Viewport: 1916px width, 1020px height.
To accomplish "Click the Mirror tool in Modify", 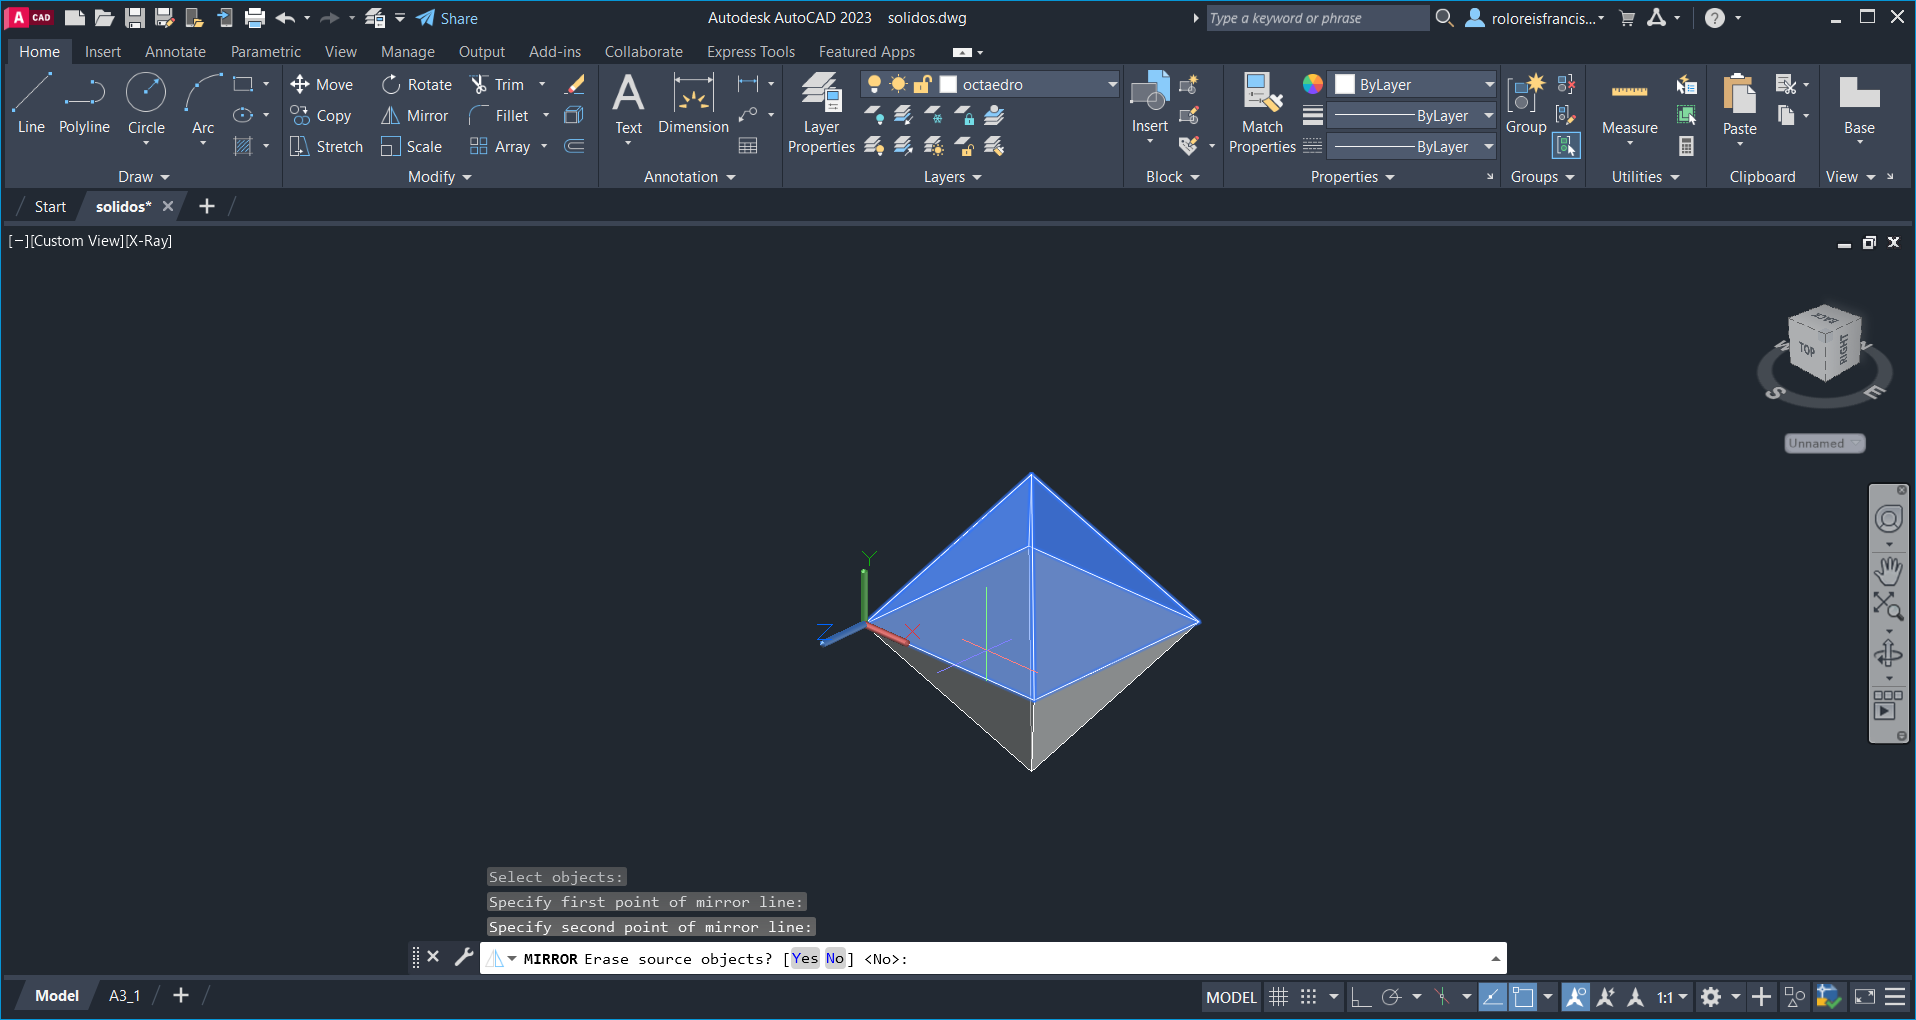I will coord(415,116).
